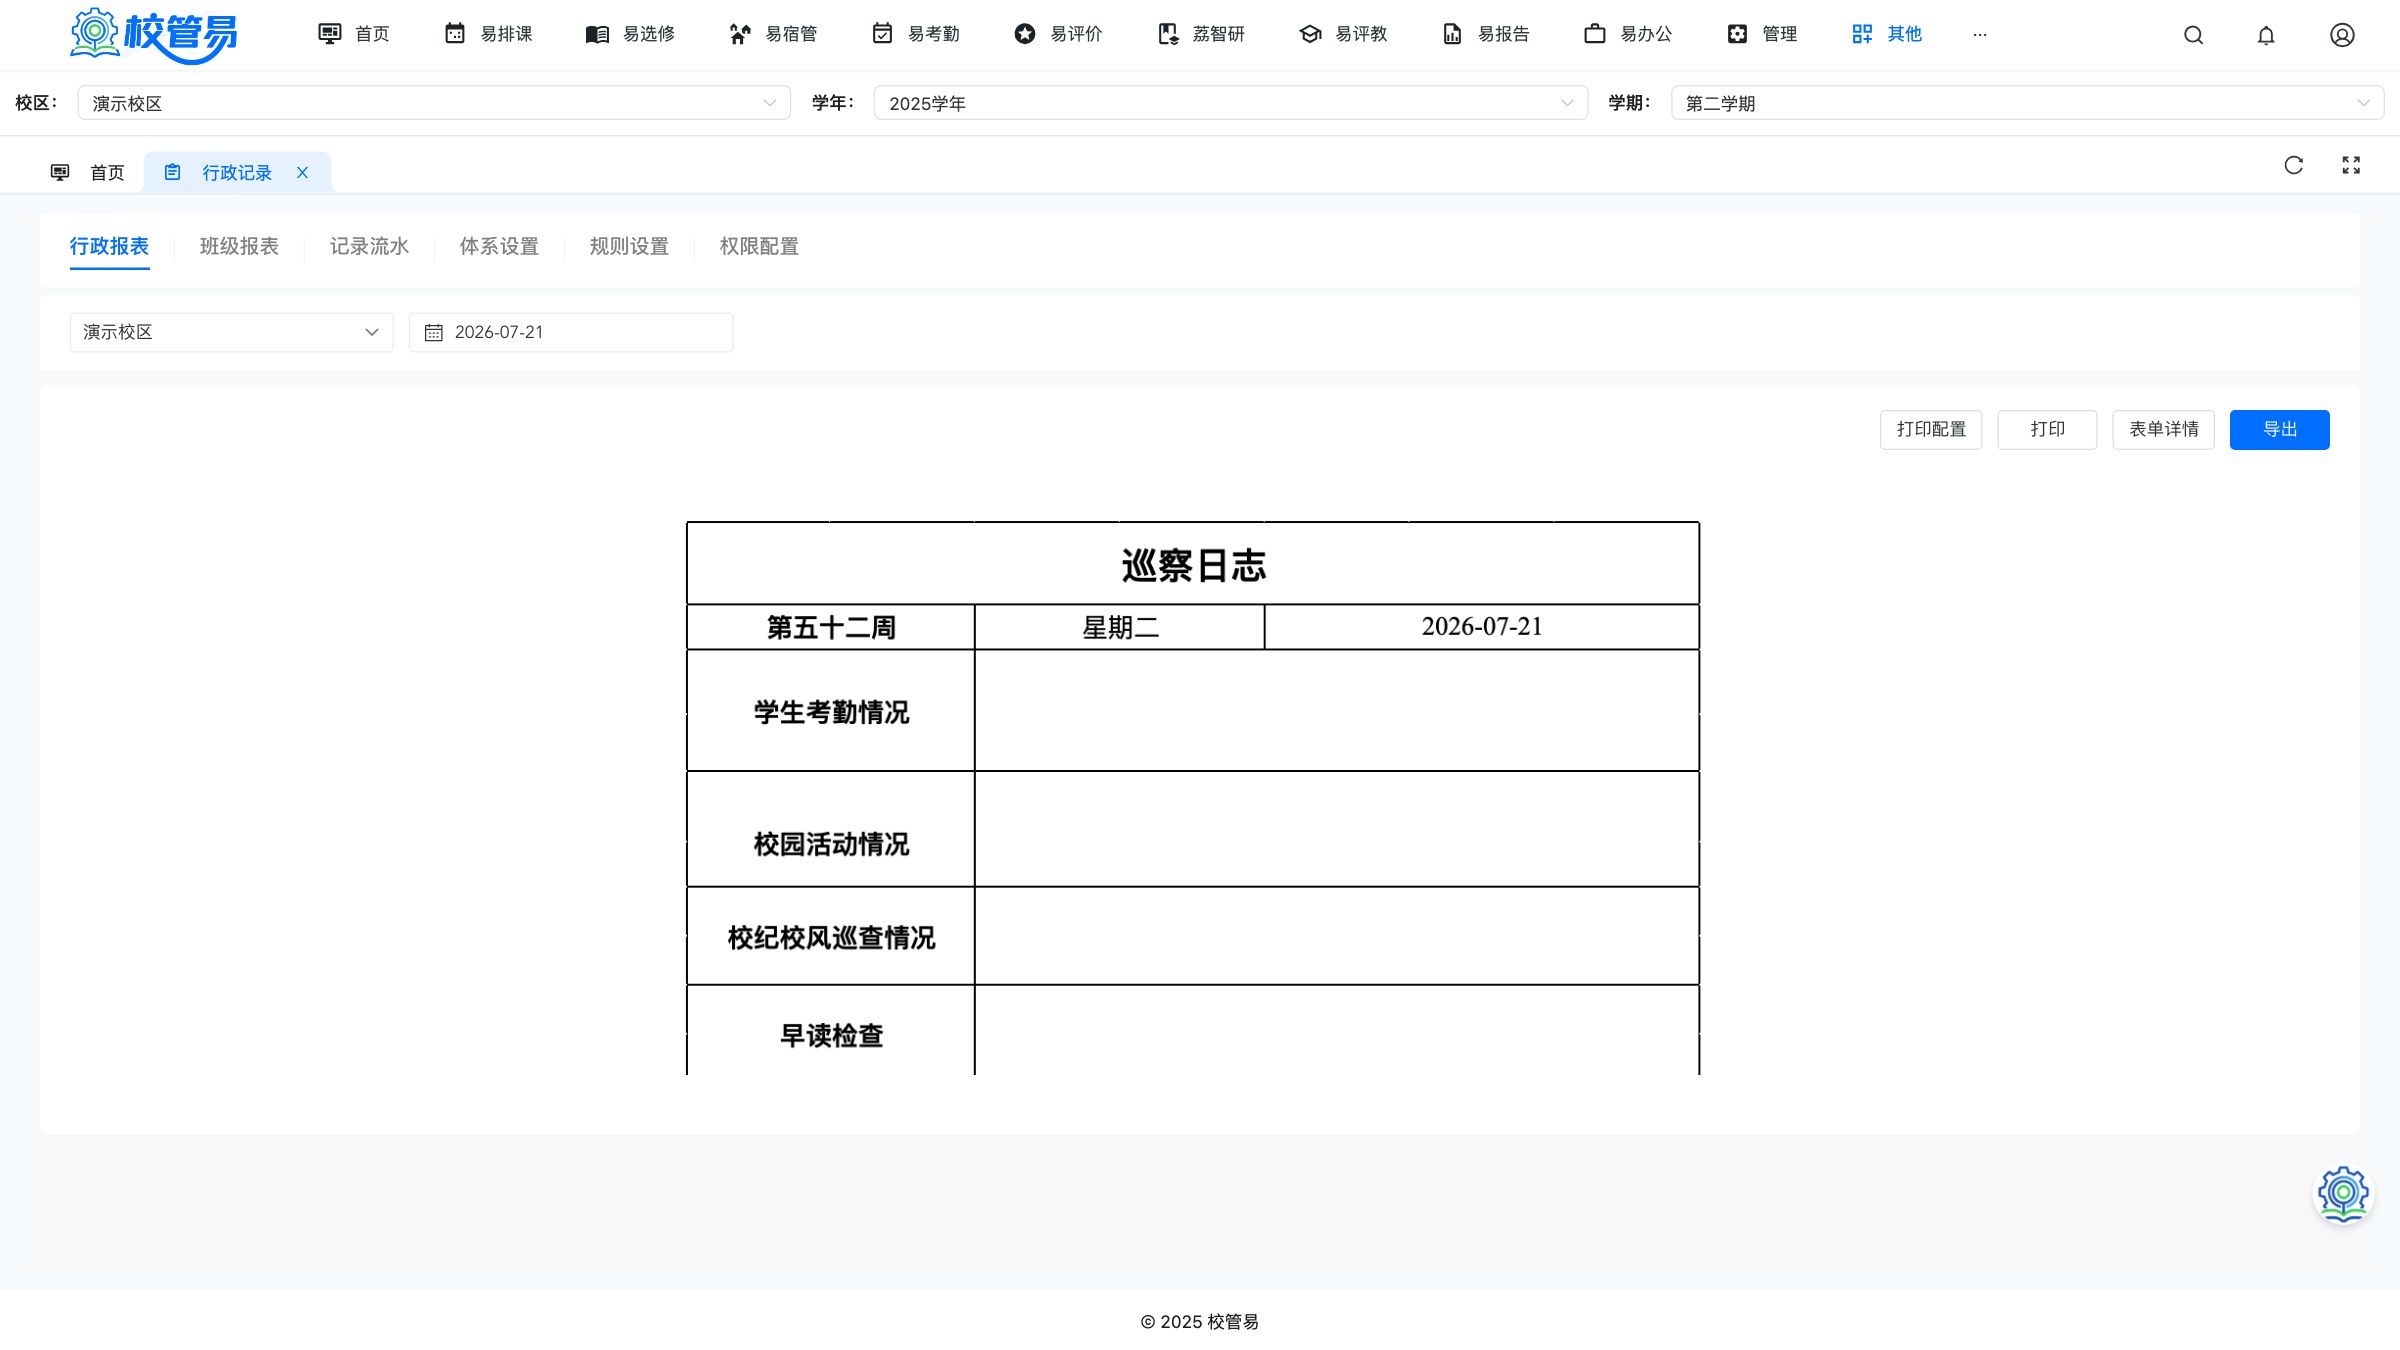Close the 行政记录 page tab

302,172
